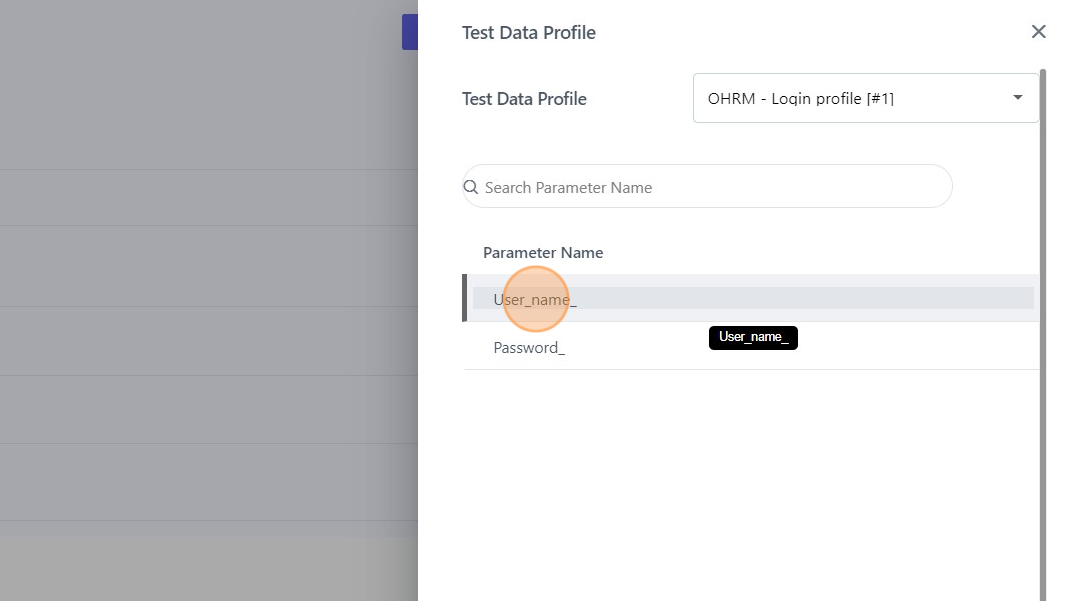This screenshot has height=601, width=1075.
Task: Click the search magnifier icon
Action: [x=471, y=187]
